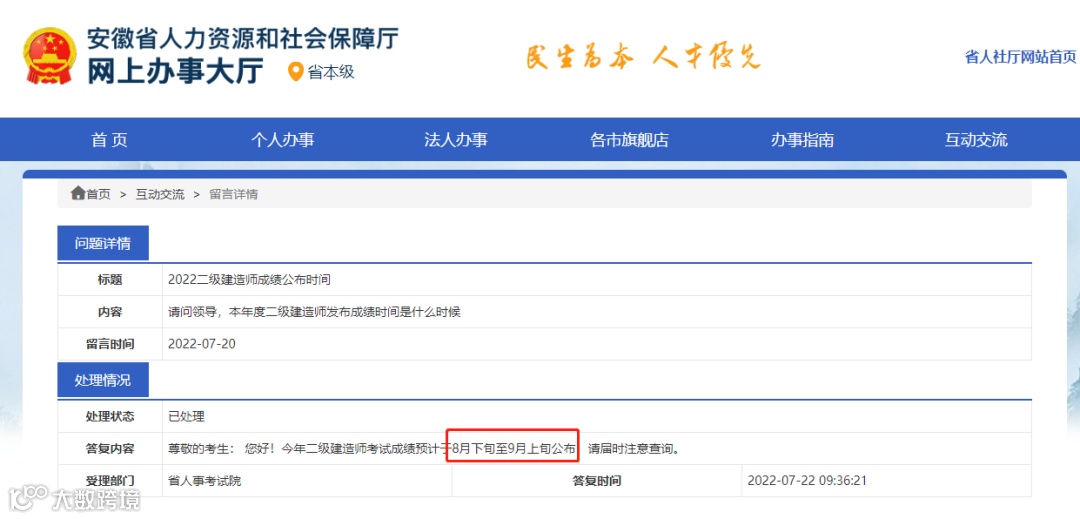This screenshot has height=519, width=1080.
Task: Click 留言详情 breadcrumb text
Action: (233, 194)
